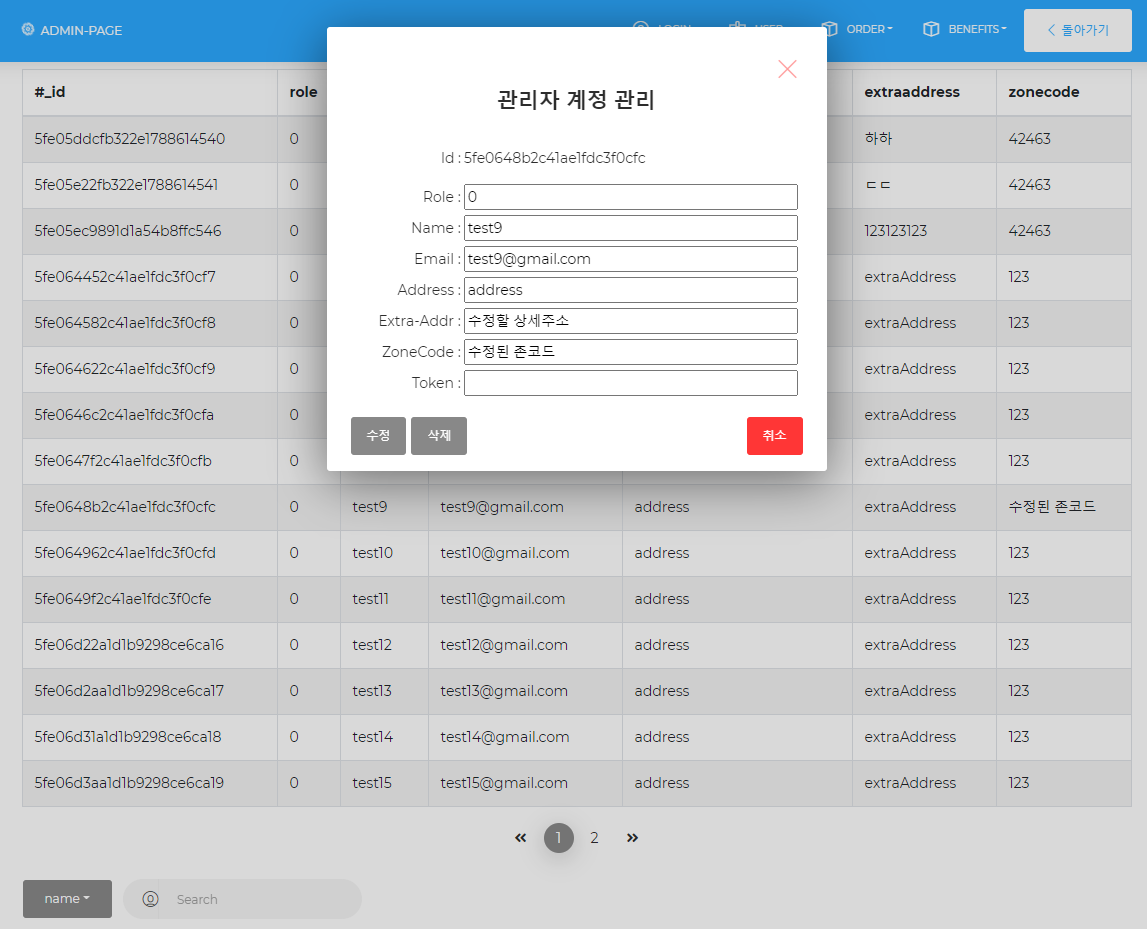Go to page 2 of the table
Screen dimensions: 1147x929
tap(594, 838)
